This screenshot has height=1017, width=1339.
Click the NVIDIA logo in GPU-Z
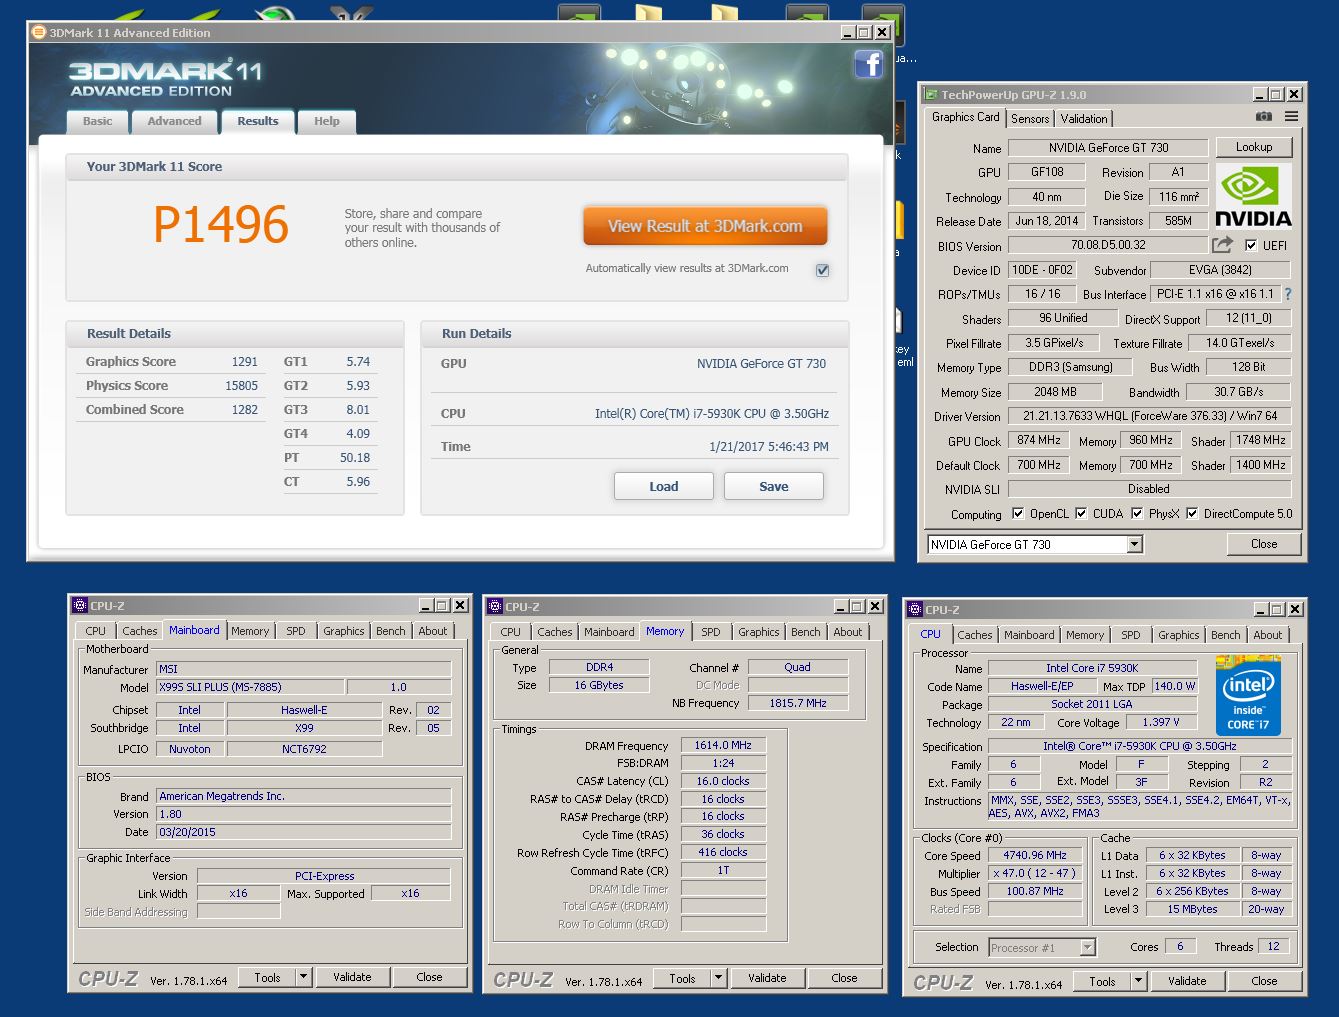tap(1253, 196)
